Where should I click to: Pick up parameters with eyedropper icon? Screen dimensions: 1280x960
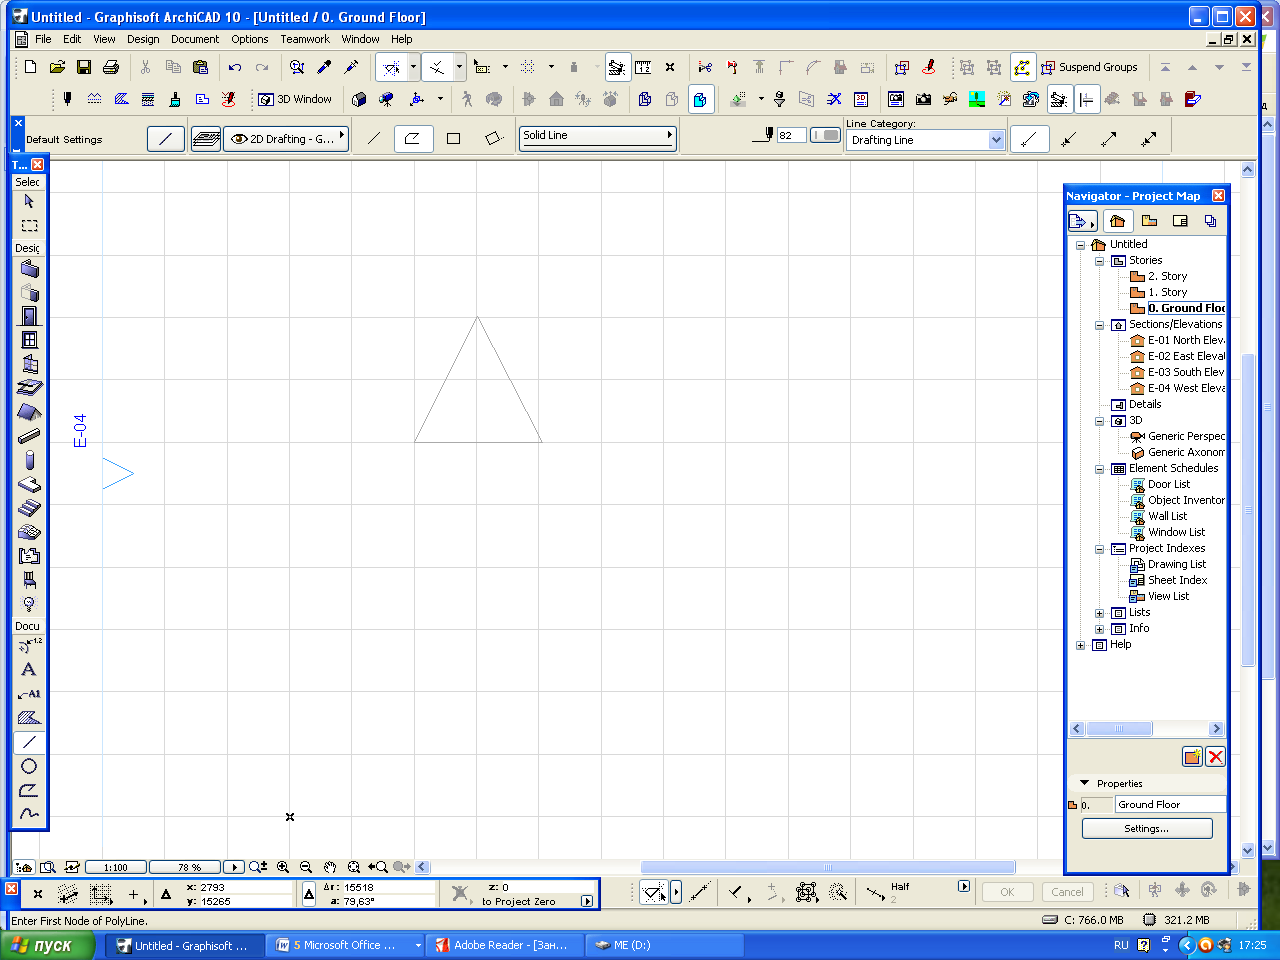pos(324,67)
